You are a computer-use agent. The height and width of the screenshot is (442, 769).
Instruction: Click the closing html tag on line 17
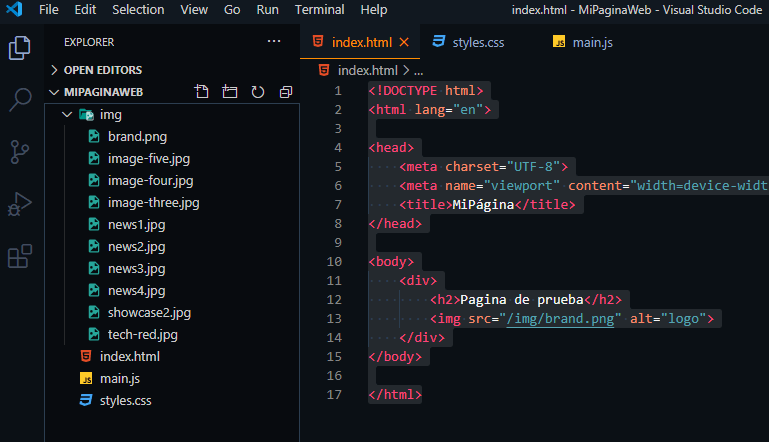395,394
